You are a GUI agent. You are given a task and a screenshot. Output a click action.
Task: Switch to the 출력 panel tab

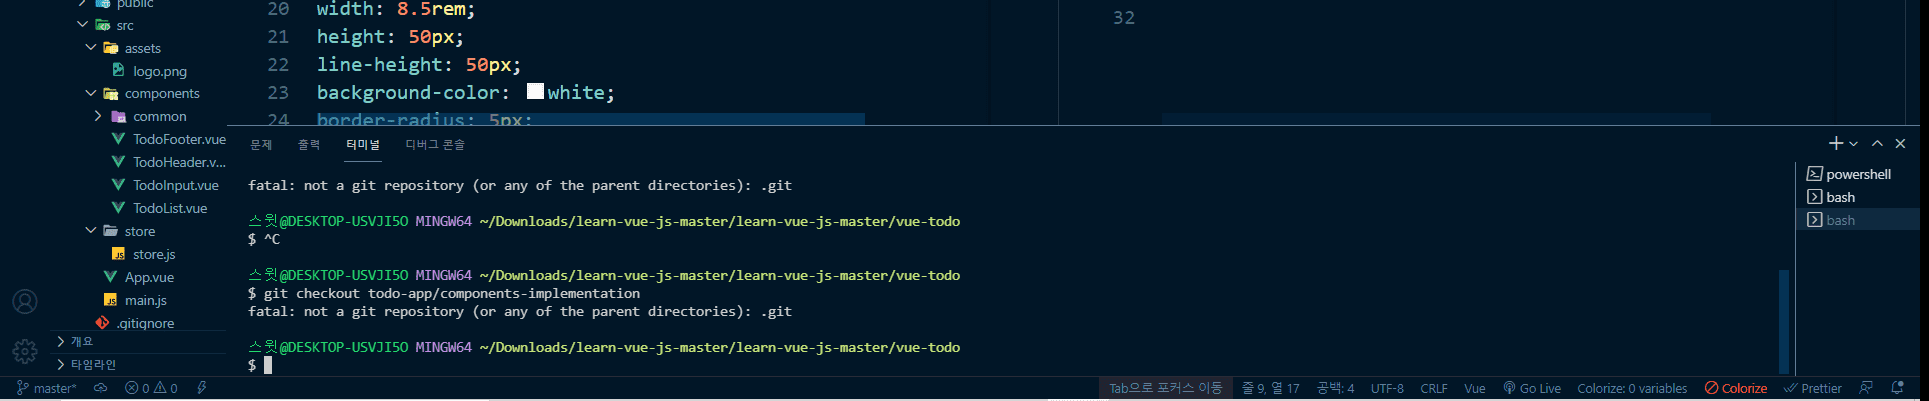point(309,145)
